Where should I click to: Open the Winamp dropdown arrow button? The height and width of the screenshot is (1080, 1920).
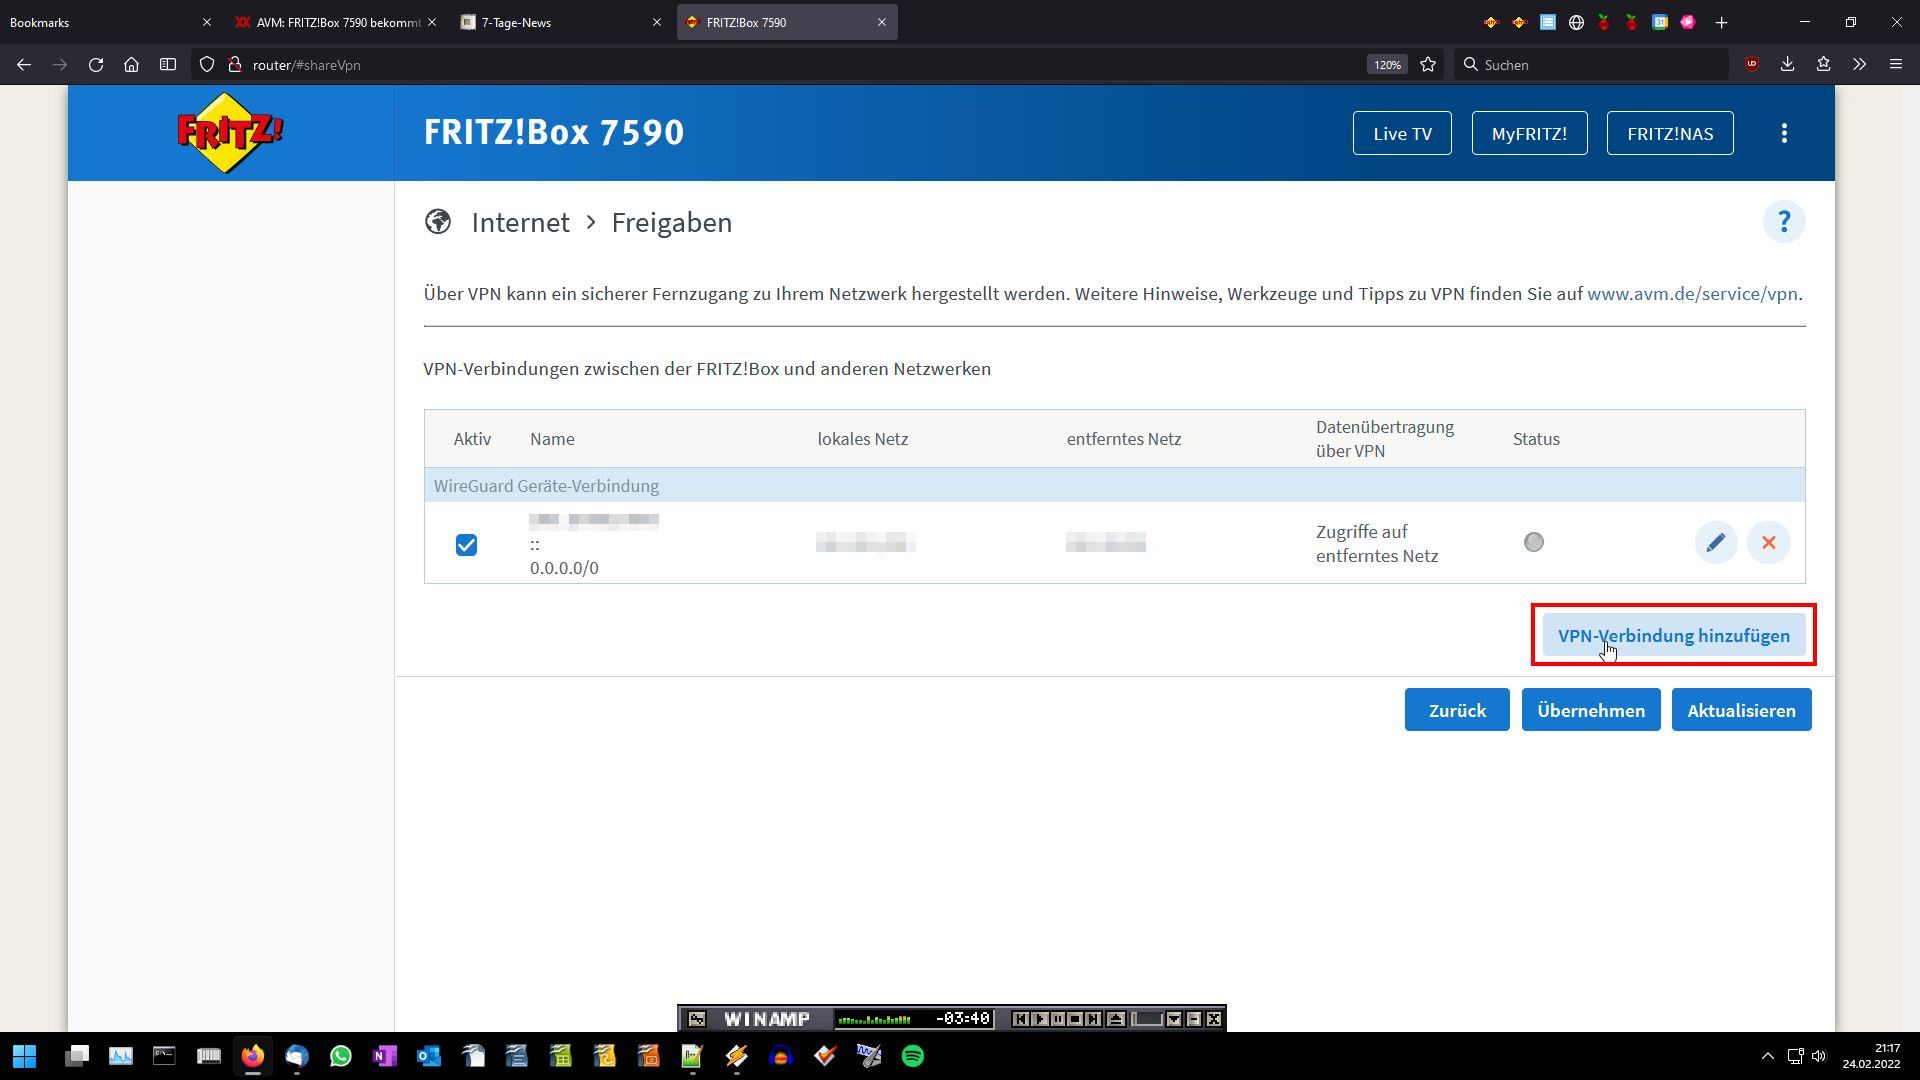[1174, 1019]
